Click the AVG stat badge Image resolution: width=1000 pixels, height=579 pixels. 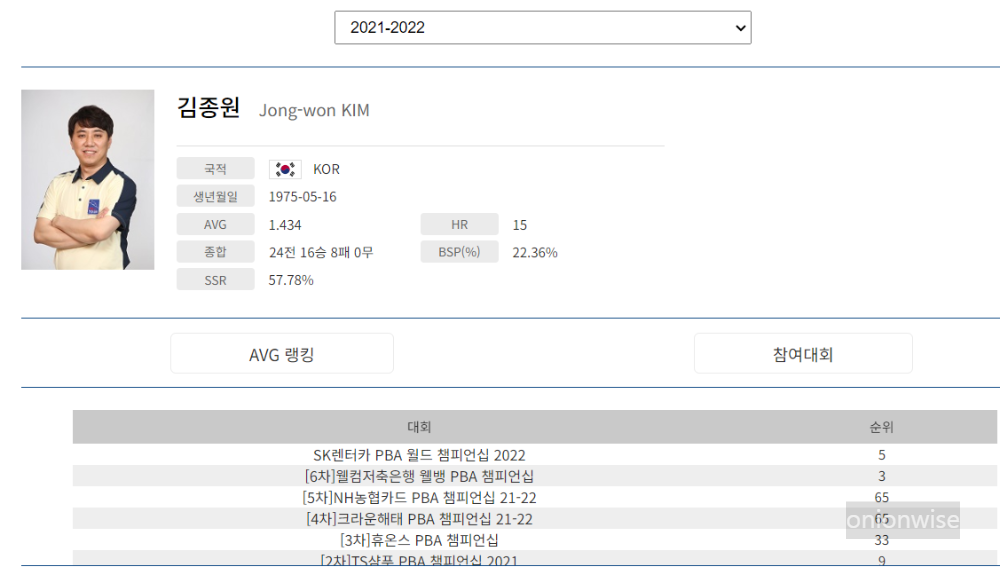click(214, 224)
